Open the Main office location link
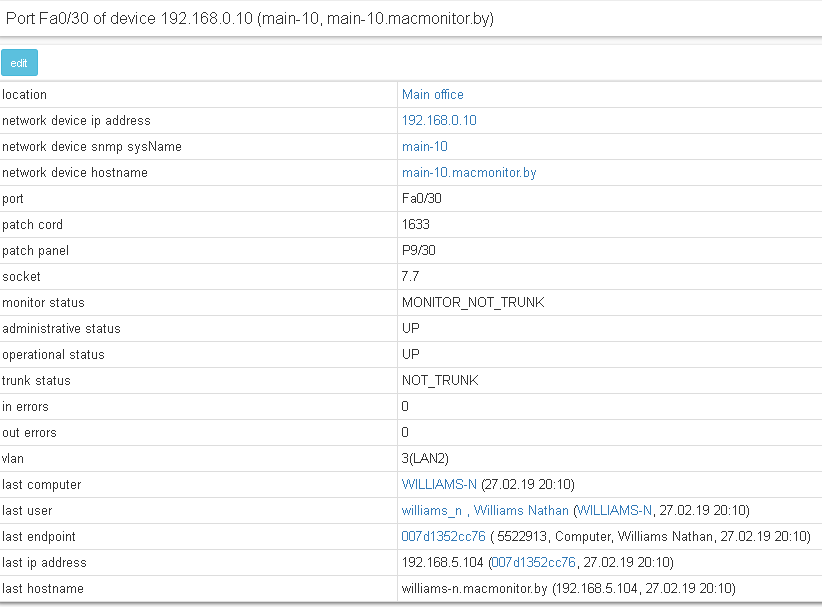822x607 pixels. tap(432, 95)
